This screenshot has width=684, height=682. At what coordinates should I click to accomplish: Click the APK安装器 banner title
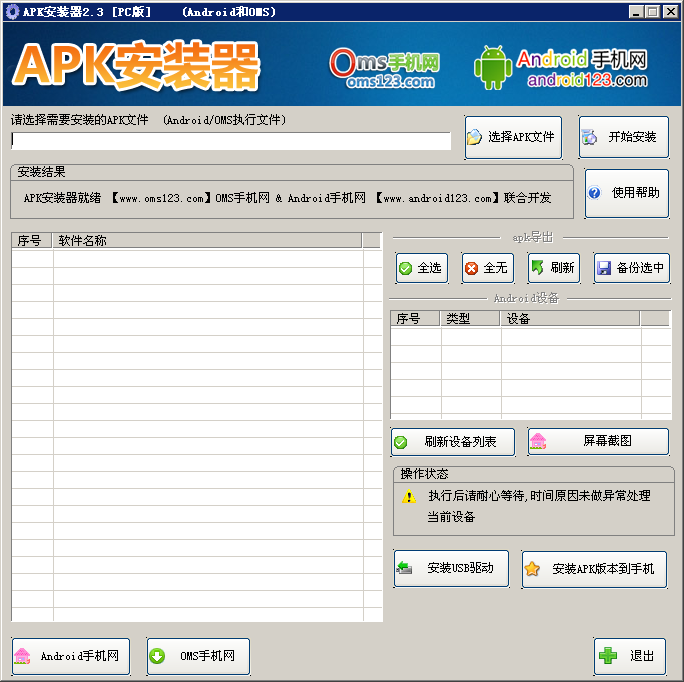click(x=137, y=66)
